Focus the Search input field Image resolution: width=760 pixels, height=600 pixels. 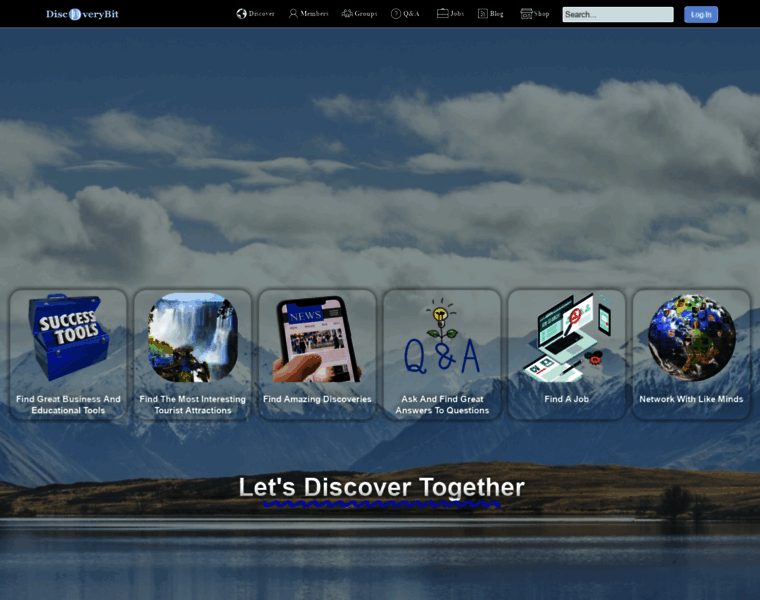point(618,15)
